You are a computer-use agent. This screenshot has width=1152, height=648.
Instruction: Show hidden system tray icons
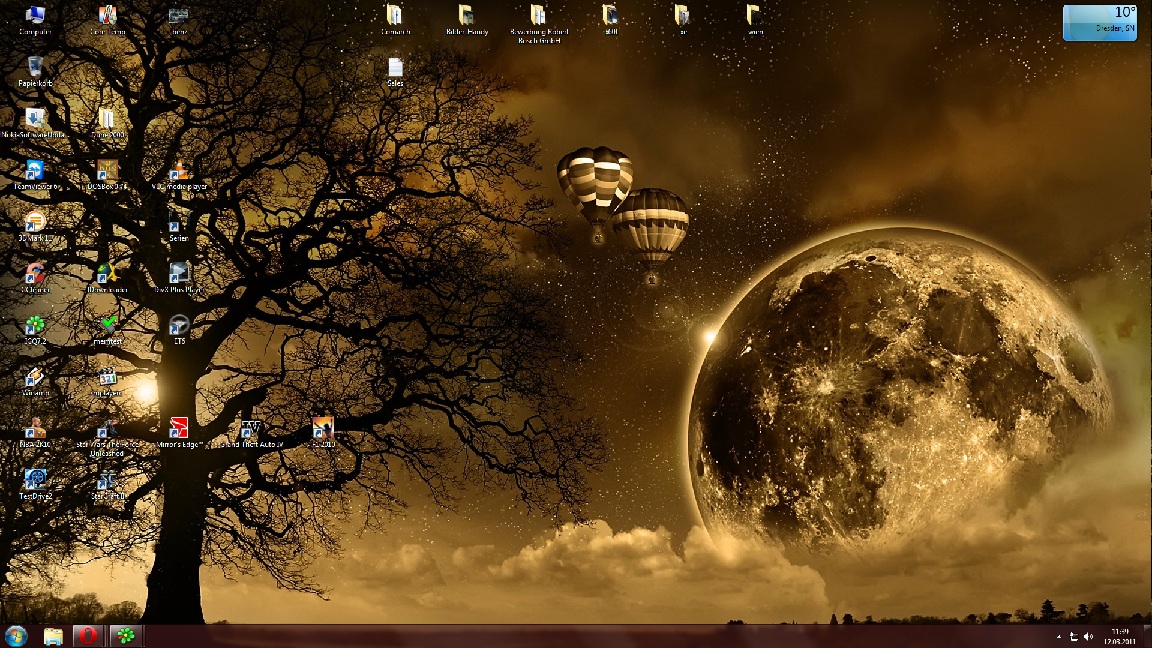tap(1058, 637)
